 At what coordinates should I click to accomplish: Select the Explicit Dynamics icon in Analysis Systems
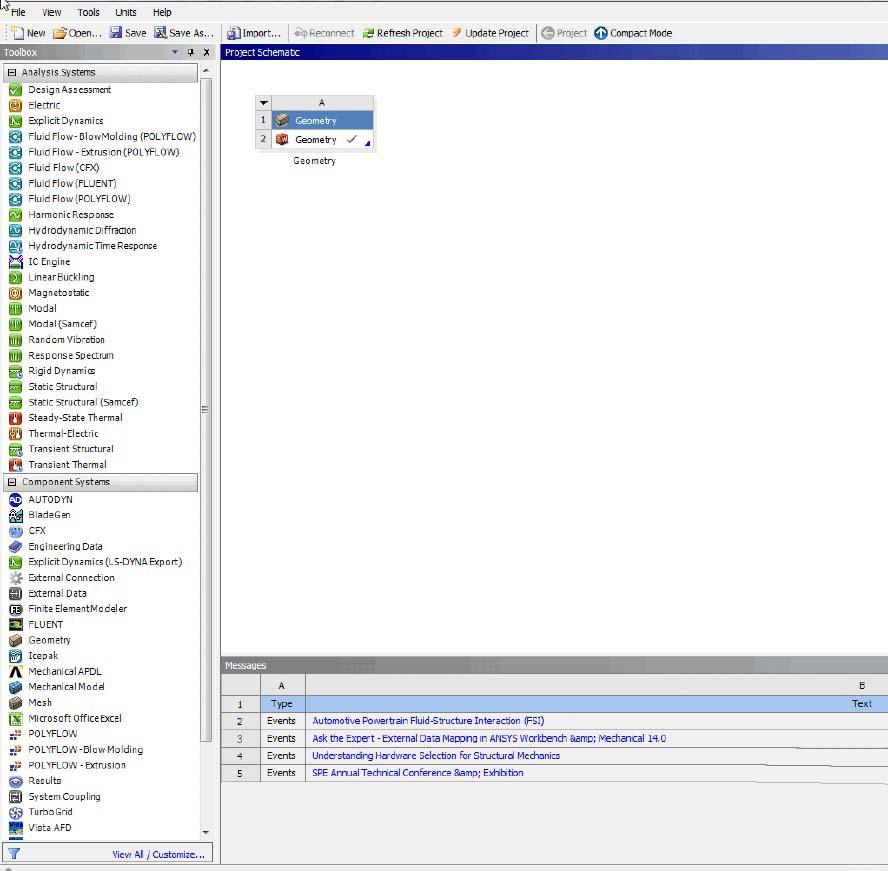tap(15, 121)
